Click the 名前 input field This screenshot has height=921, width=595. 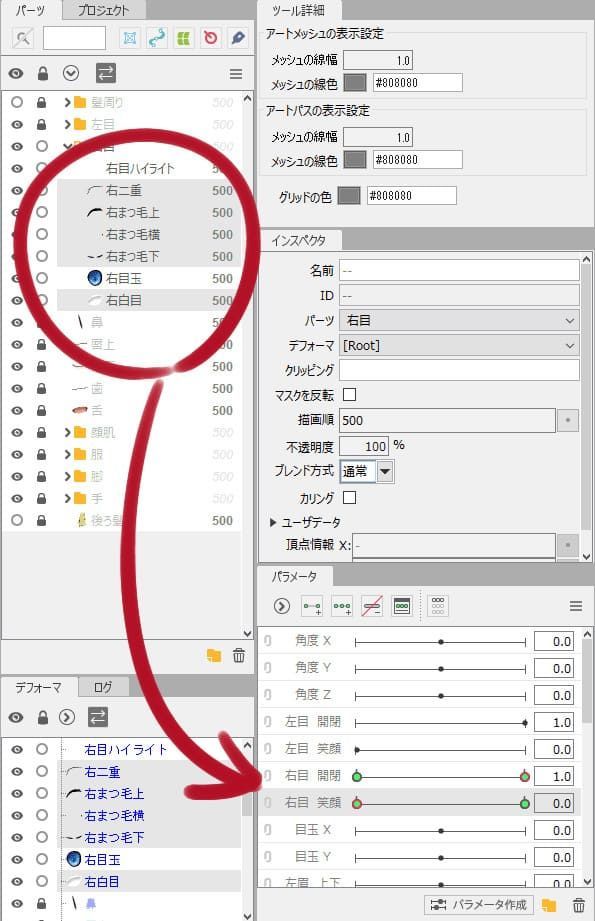coord(459,270)
